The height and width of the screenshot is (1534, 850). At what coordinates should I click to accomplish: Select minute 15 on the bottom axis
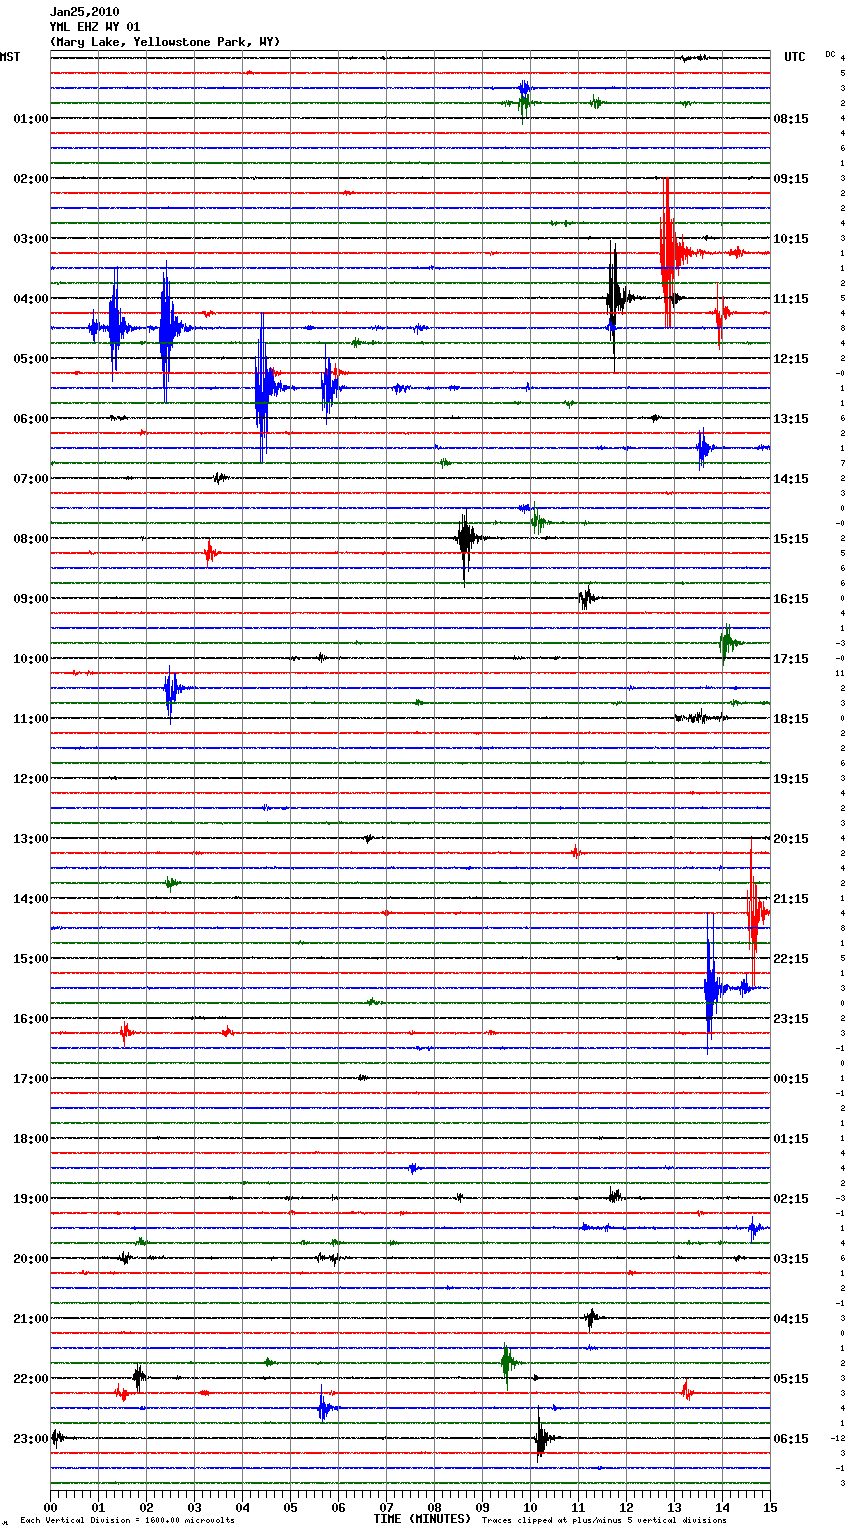tap(769, 1507)
